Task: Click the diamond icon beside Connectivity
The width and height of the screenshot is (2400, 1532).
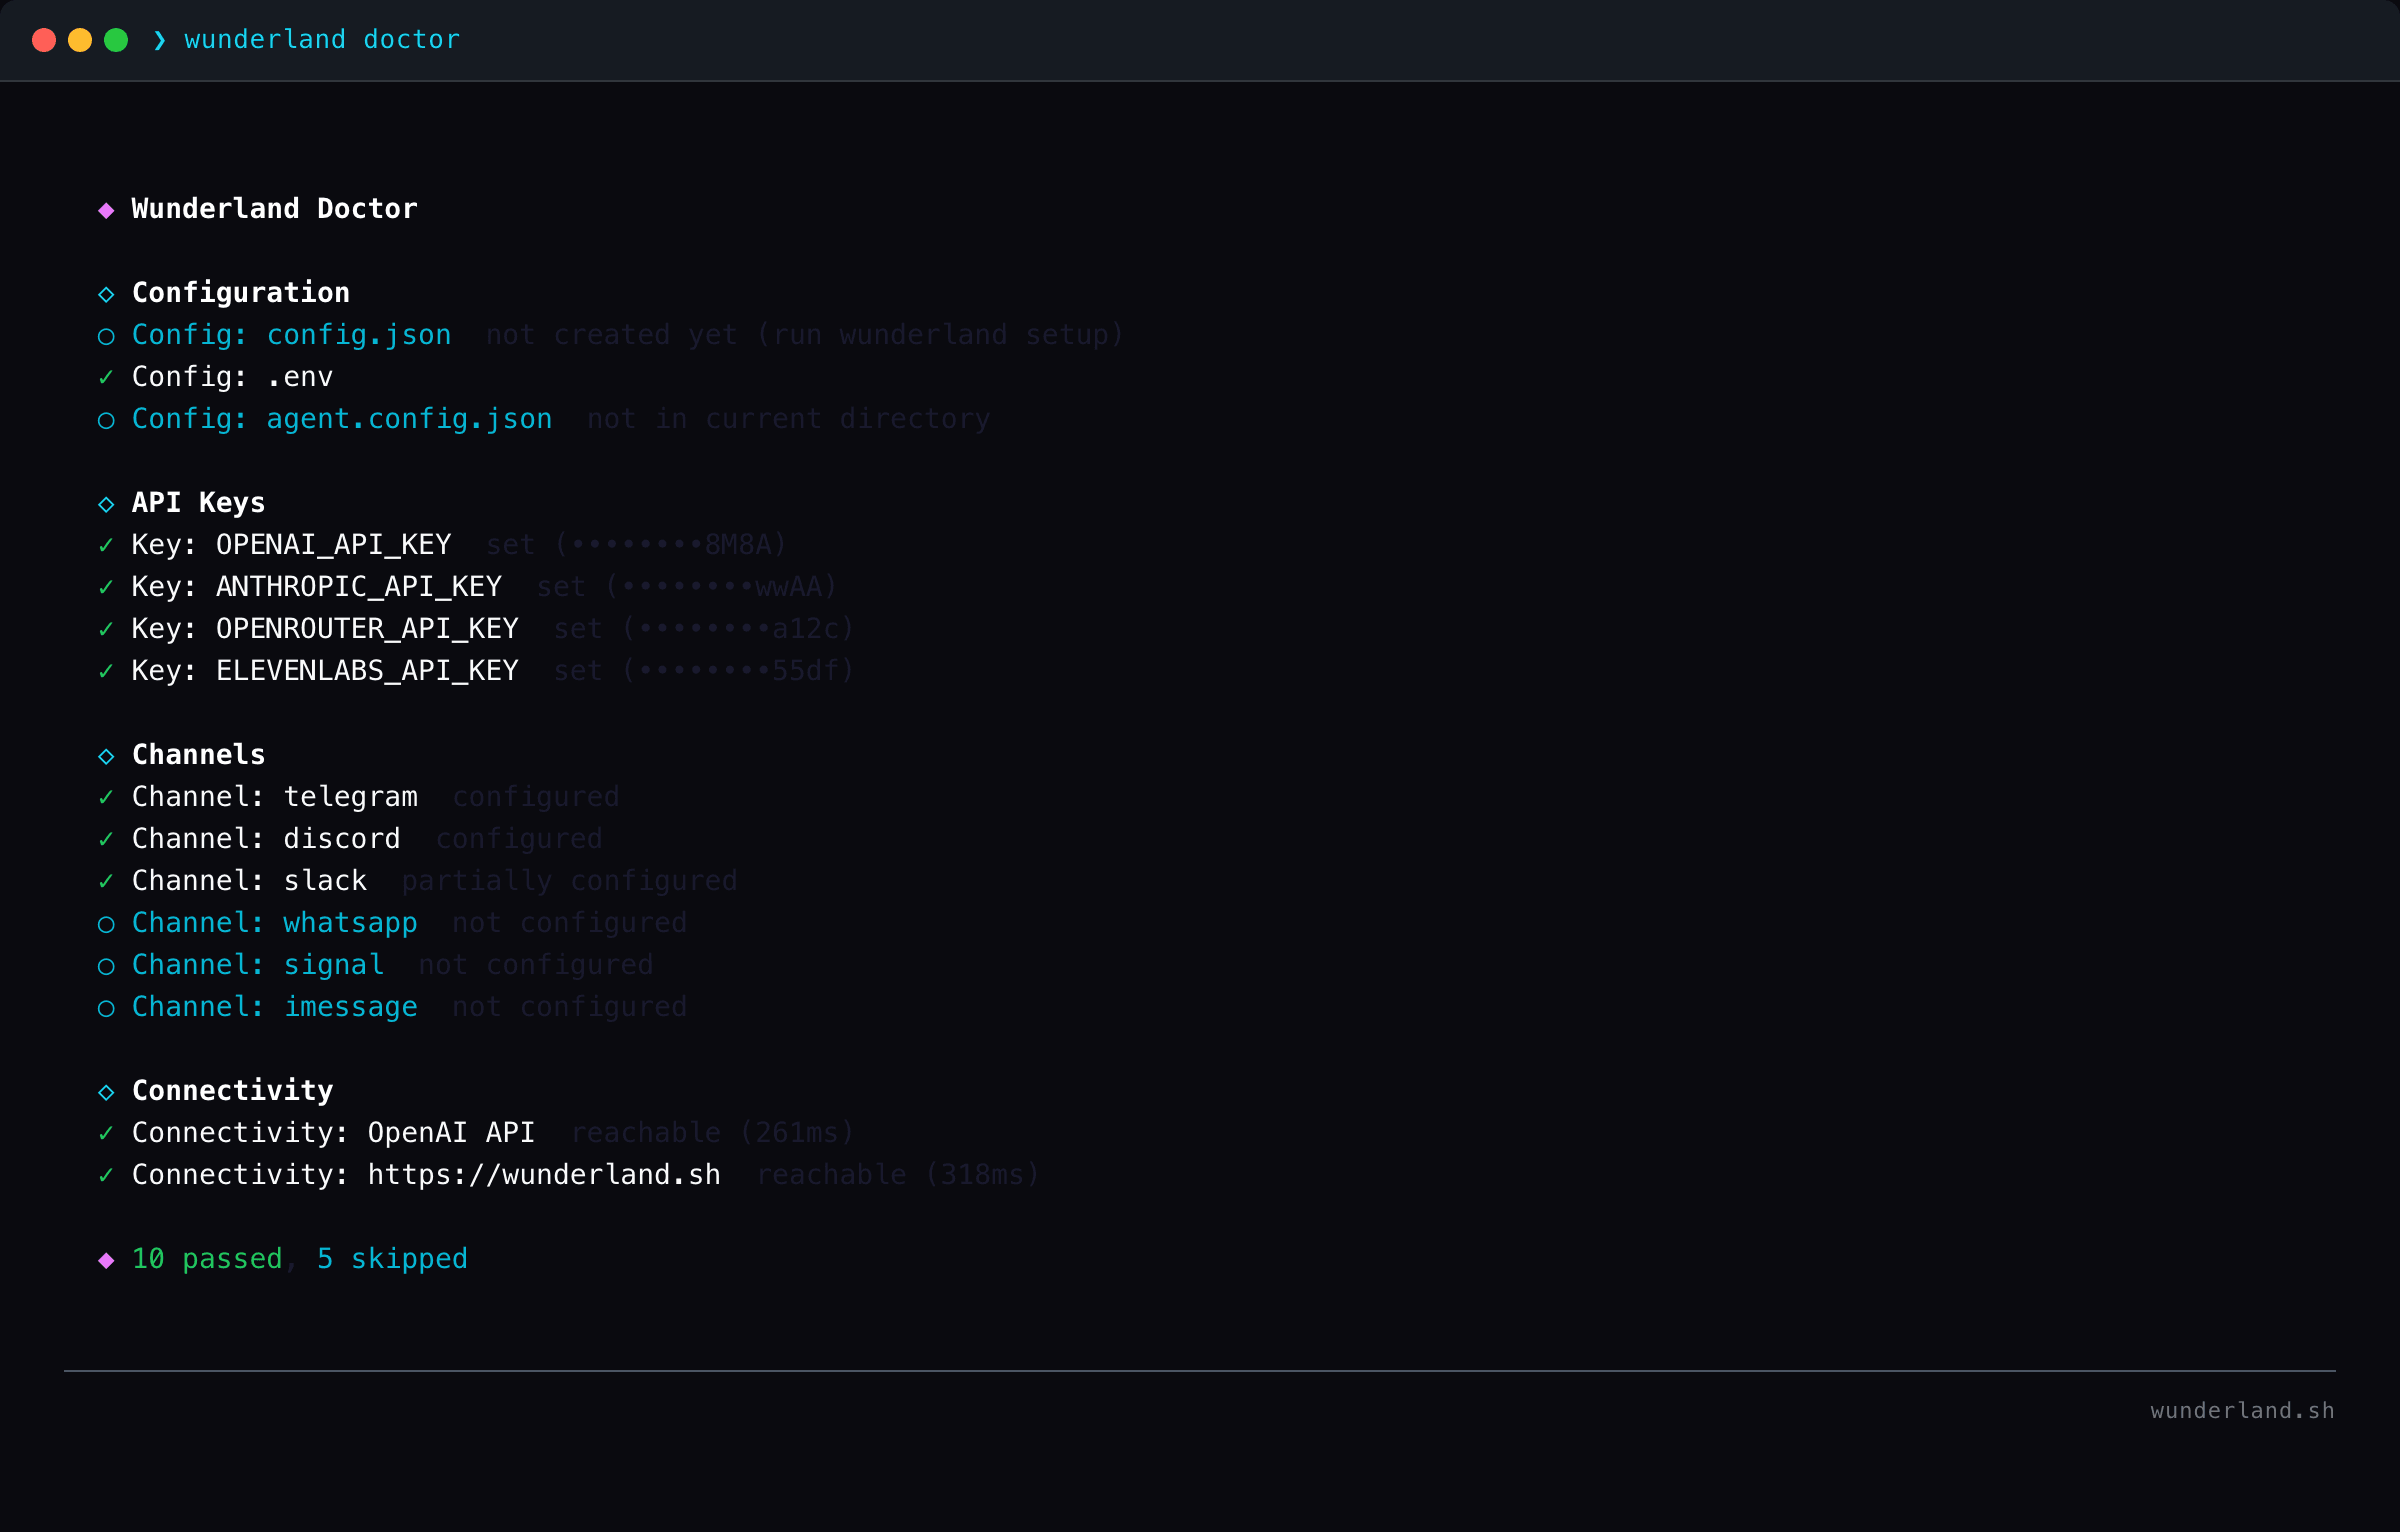Action: coord(107,1091)
